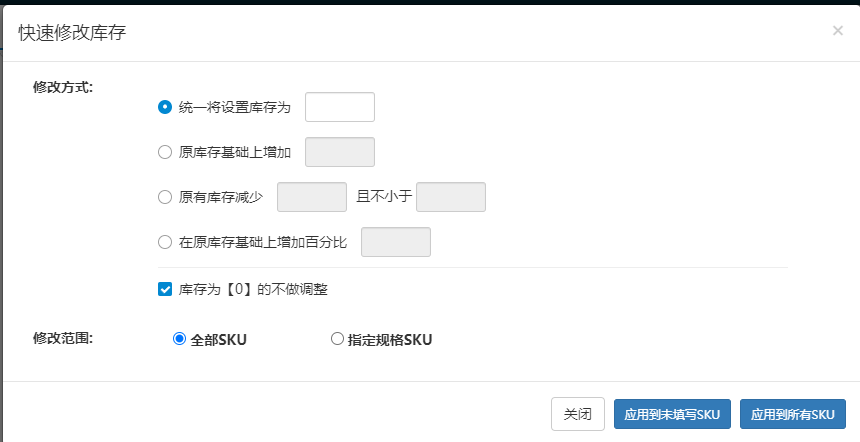Screen dimensions: 860x442
Task: Click the input field after 原库存基础上增加
Action: click(x=339, y=152)
